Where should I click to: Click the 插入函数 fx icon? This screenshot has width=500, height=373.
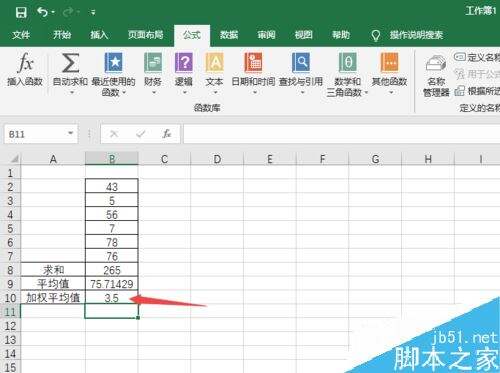[25, 63]
